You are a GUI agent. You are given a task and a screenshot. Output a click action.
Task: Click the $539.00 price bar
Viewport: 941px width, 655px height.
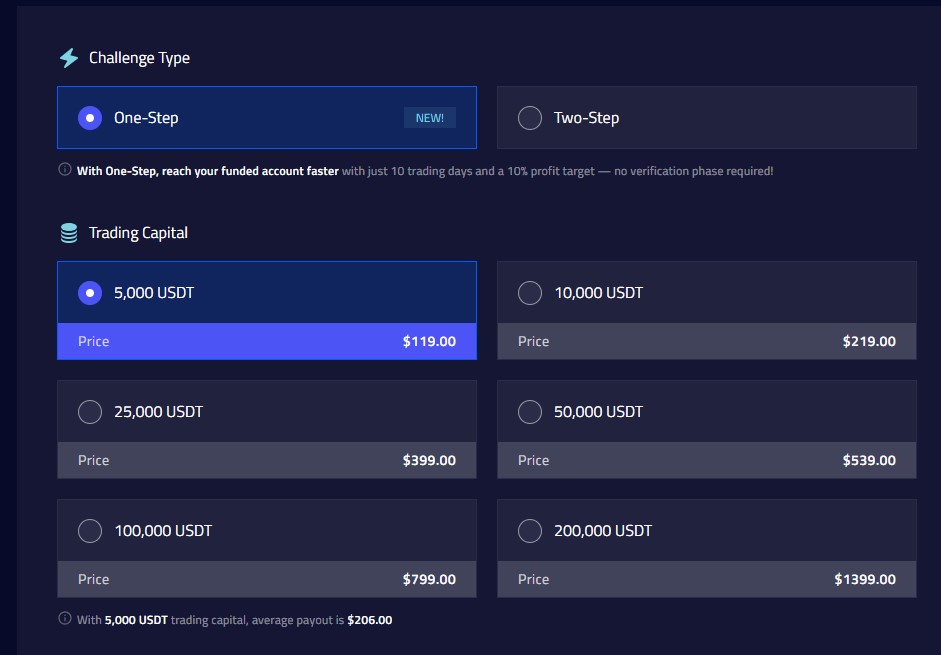[707, 460]
